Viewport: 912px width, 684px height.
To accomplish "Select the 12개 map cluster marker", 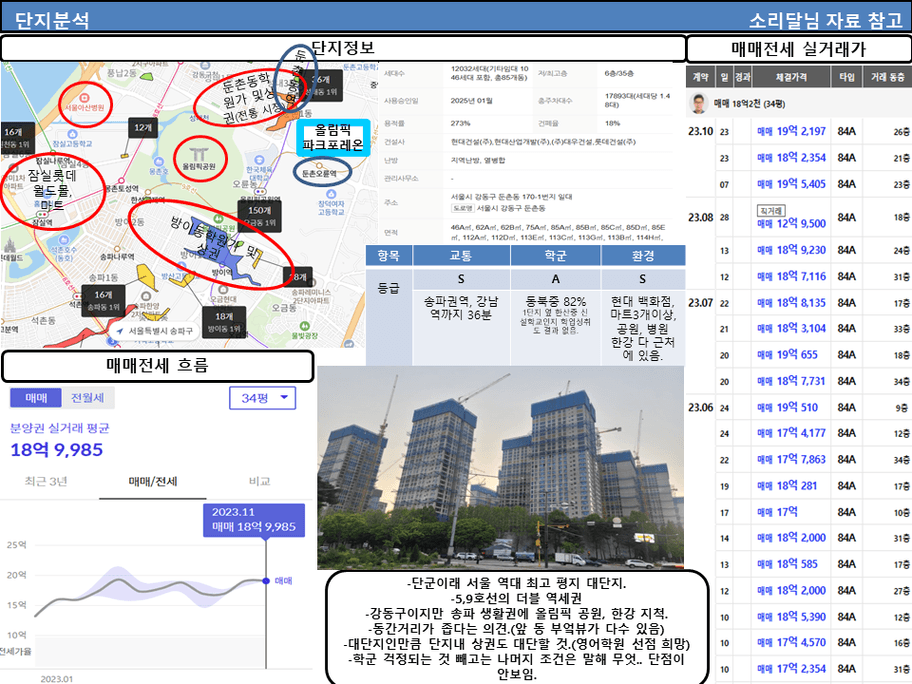I will 142,128.
